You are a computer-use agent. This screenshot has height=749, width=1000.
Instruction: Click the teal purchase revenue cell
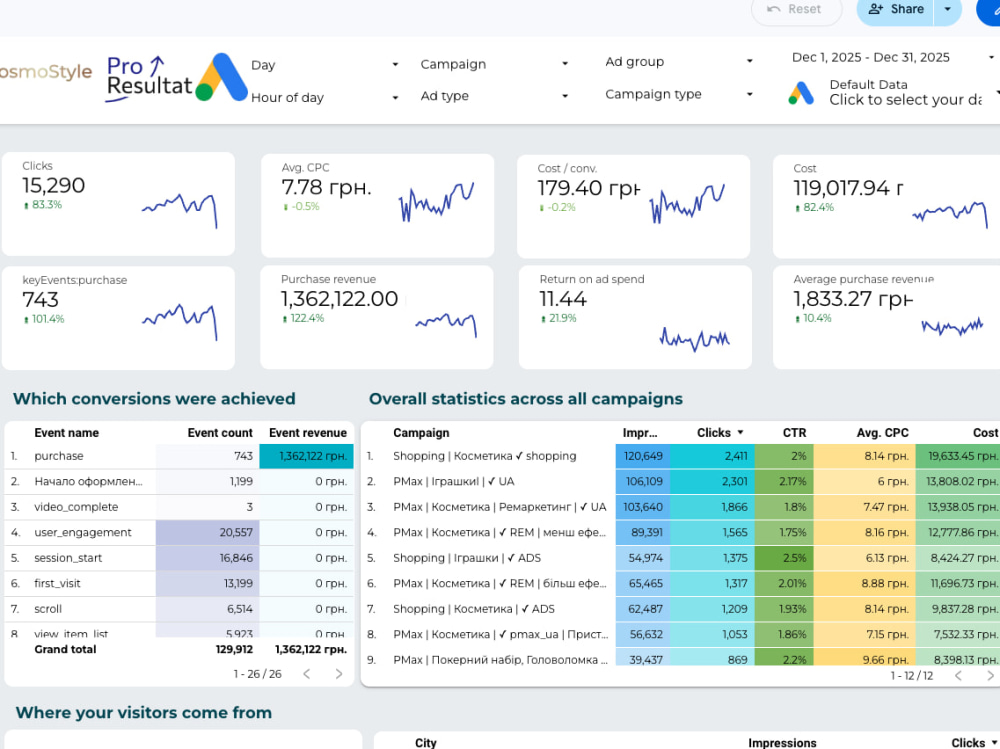[307, 456]
